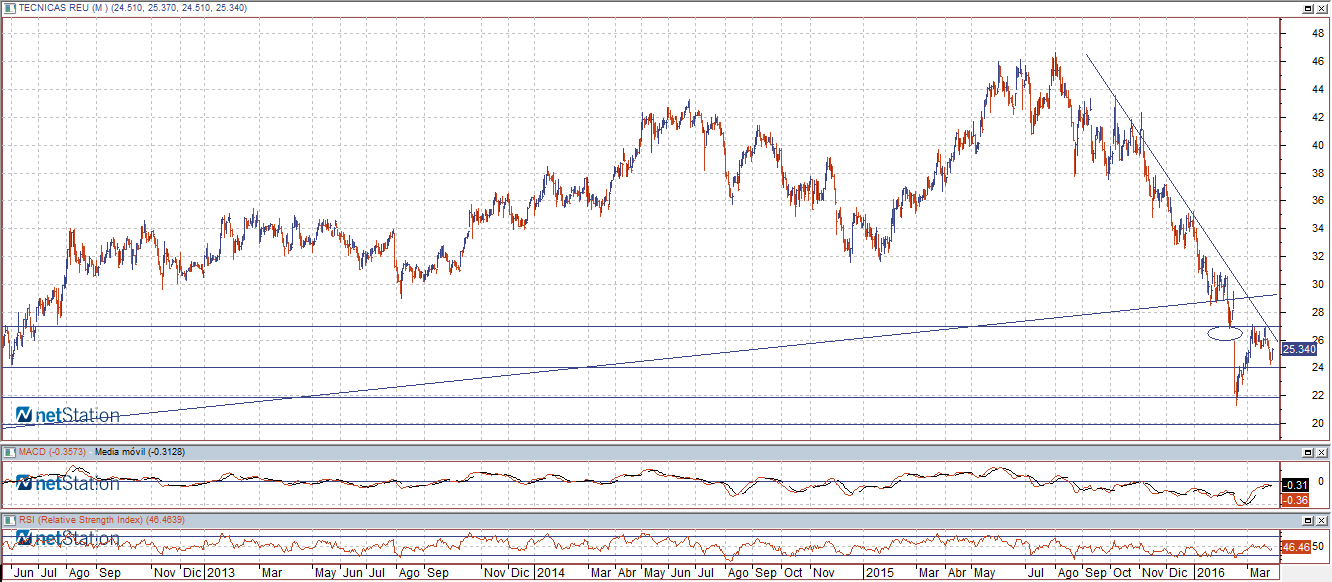Maximize the main price chart panel

[x=1307, y=7]
